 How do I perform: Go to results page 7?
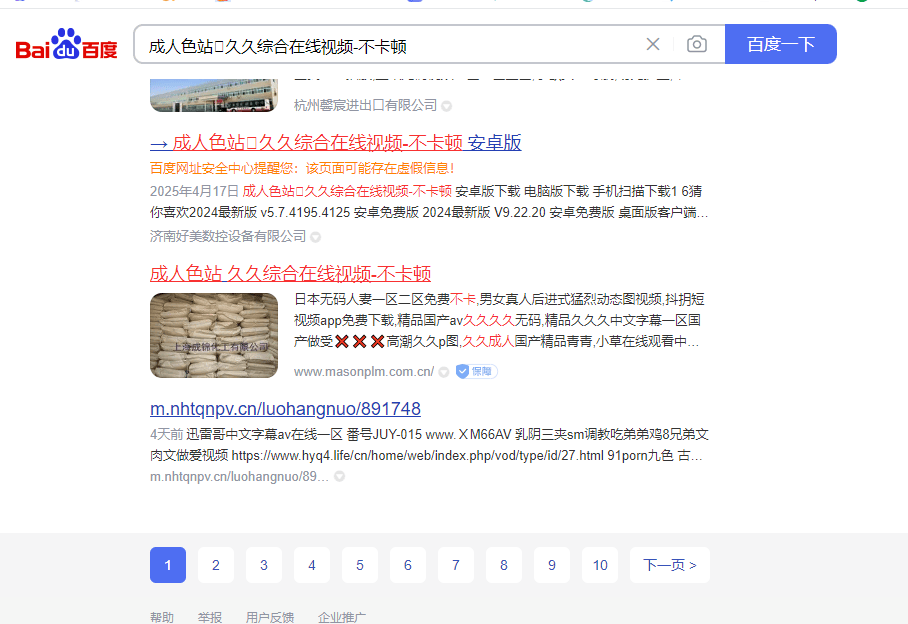click(456, 565)
